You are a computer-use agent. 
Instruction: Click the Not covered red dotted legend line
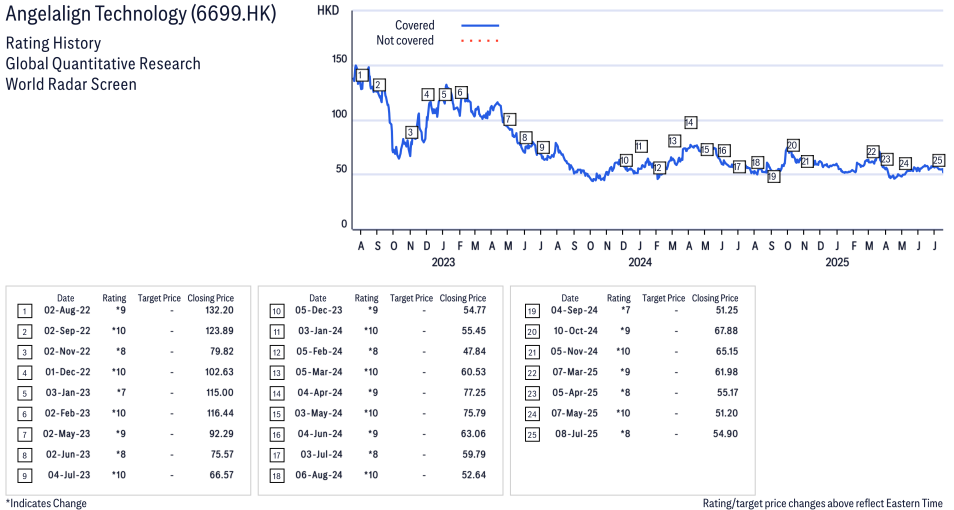(x=480, y=41)
